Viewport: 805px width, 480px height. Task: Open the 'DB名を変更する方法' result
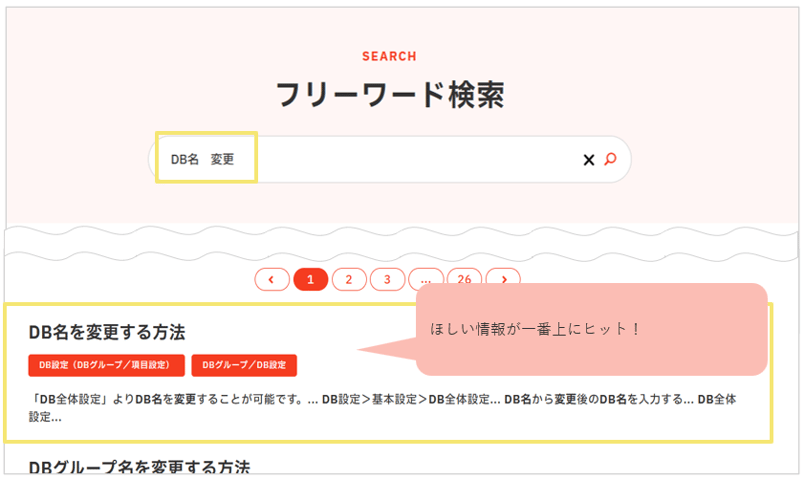107,332
